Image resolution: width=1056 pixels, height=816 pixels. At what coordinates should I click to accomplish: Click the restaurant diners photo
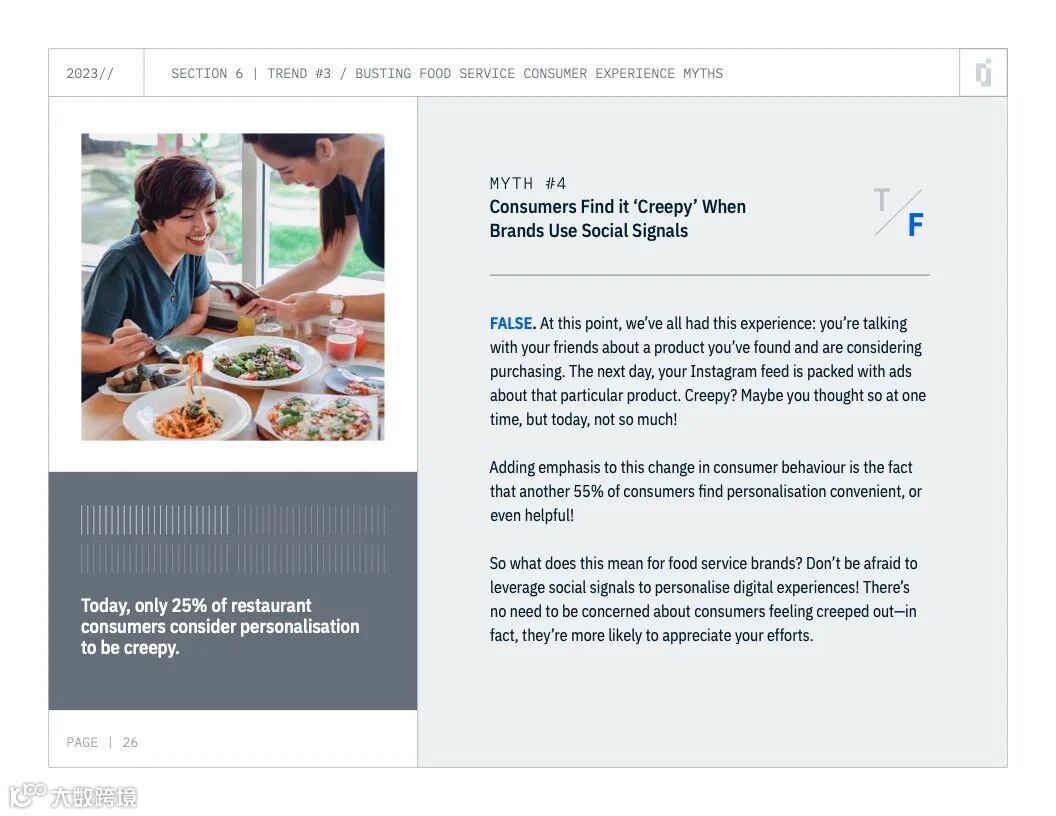232,287
